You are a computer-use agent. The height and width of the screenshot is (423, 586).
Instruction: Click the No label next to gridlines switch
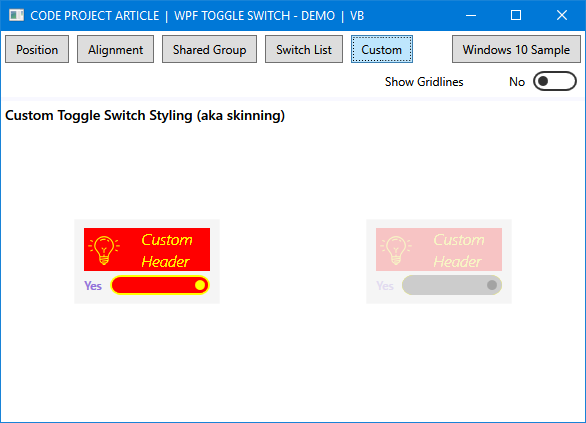(517, 82)
